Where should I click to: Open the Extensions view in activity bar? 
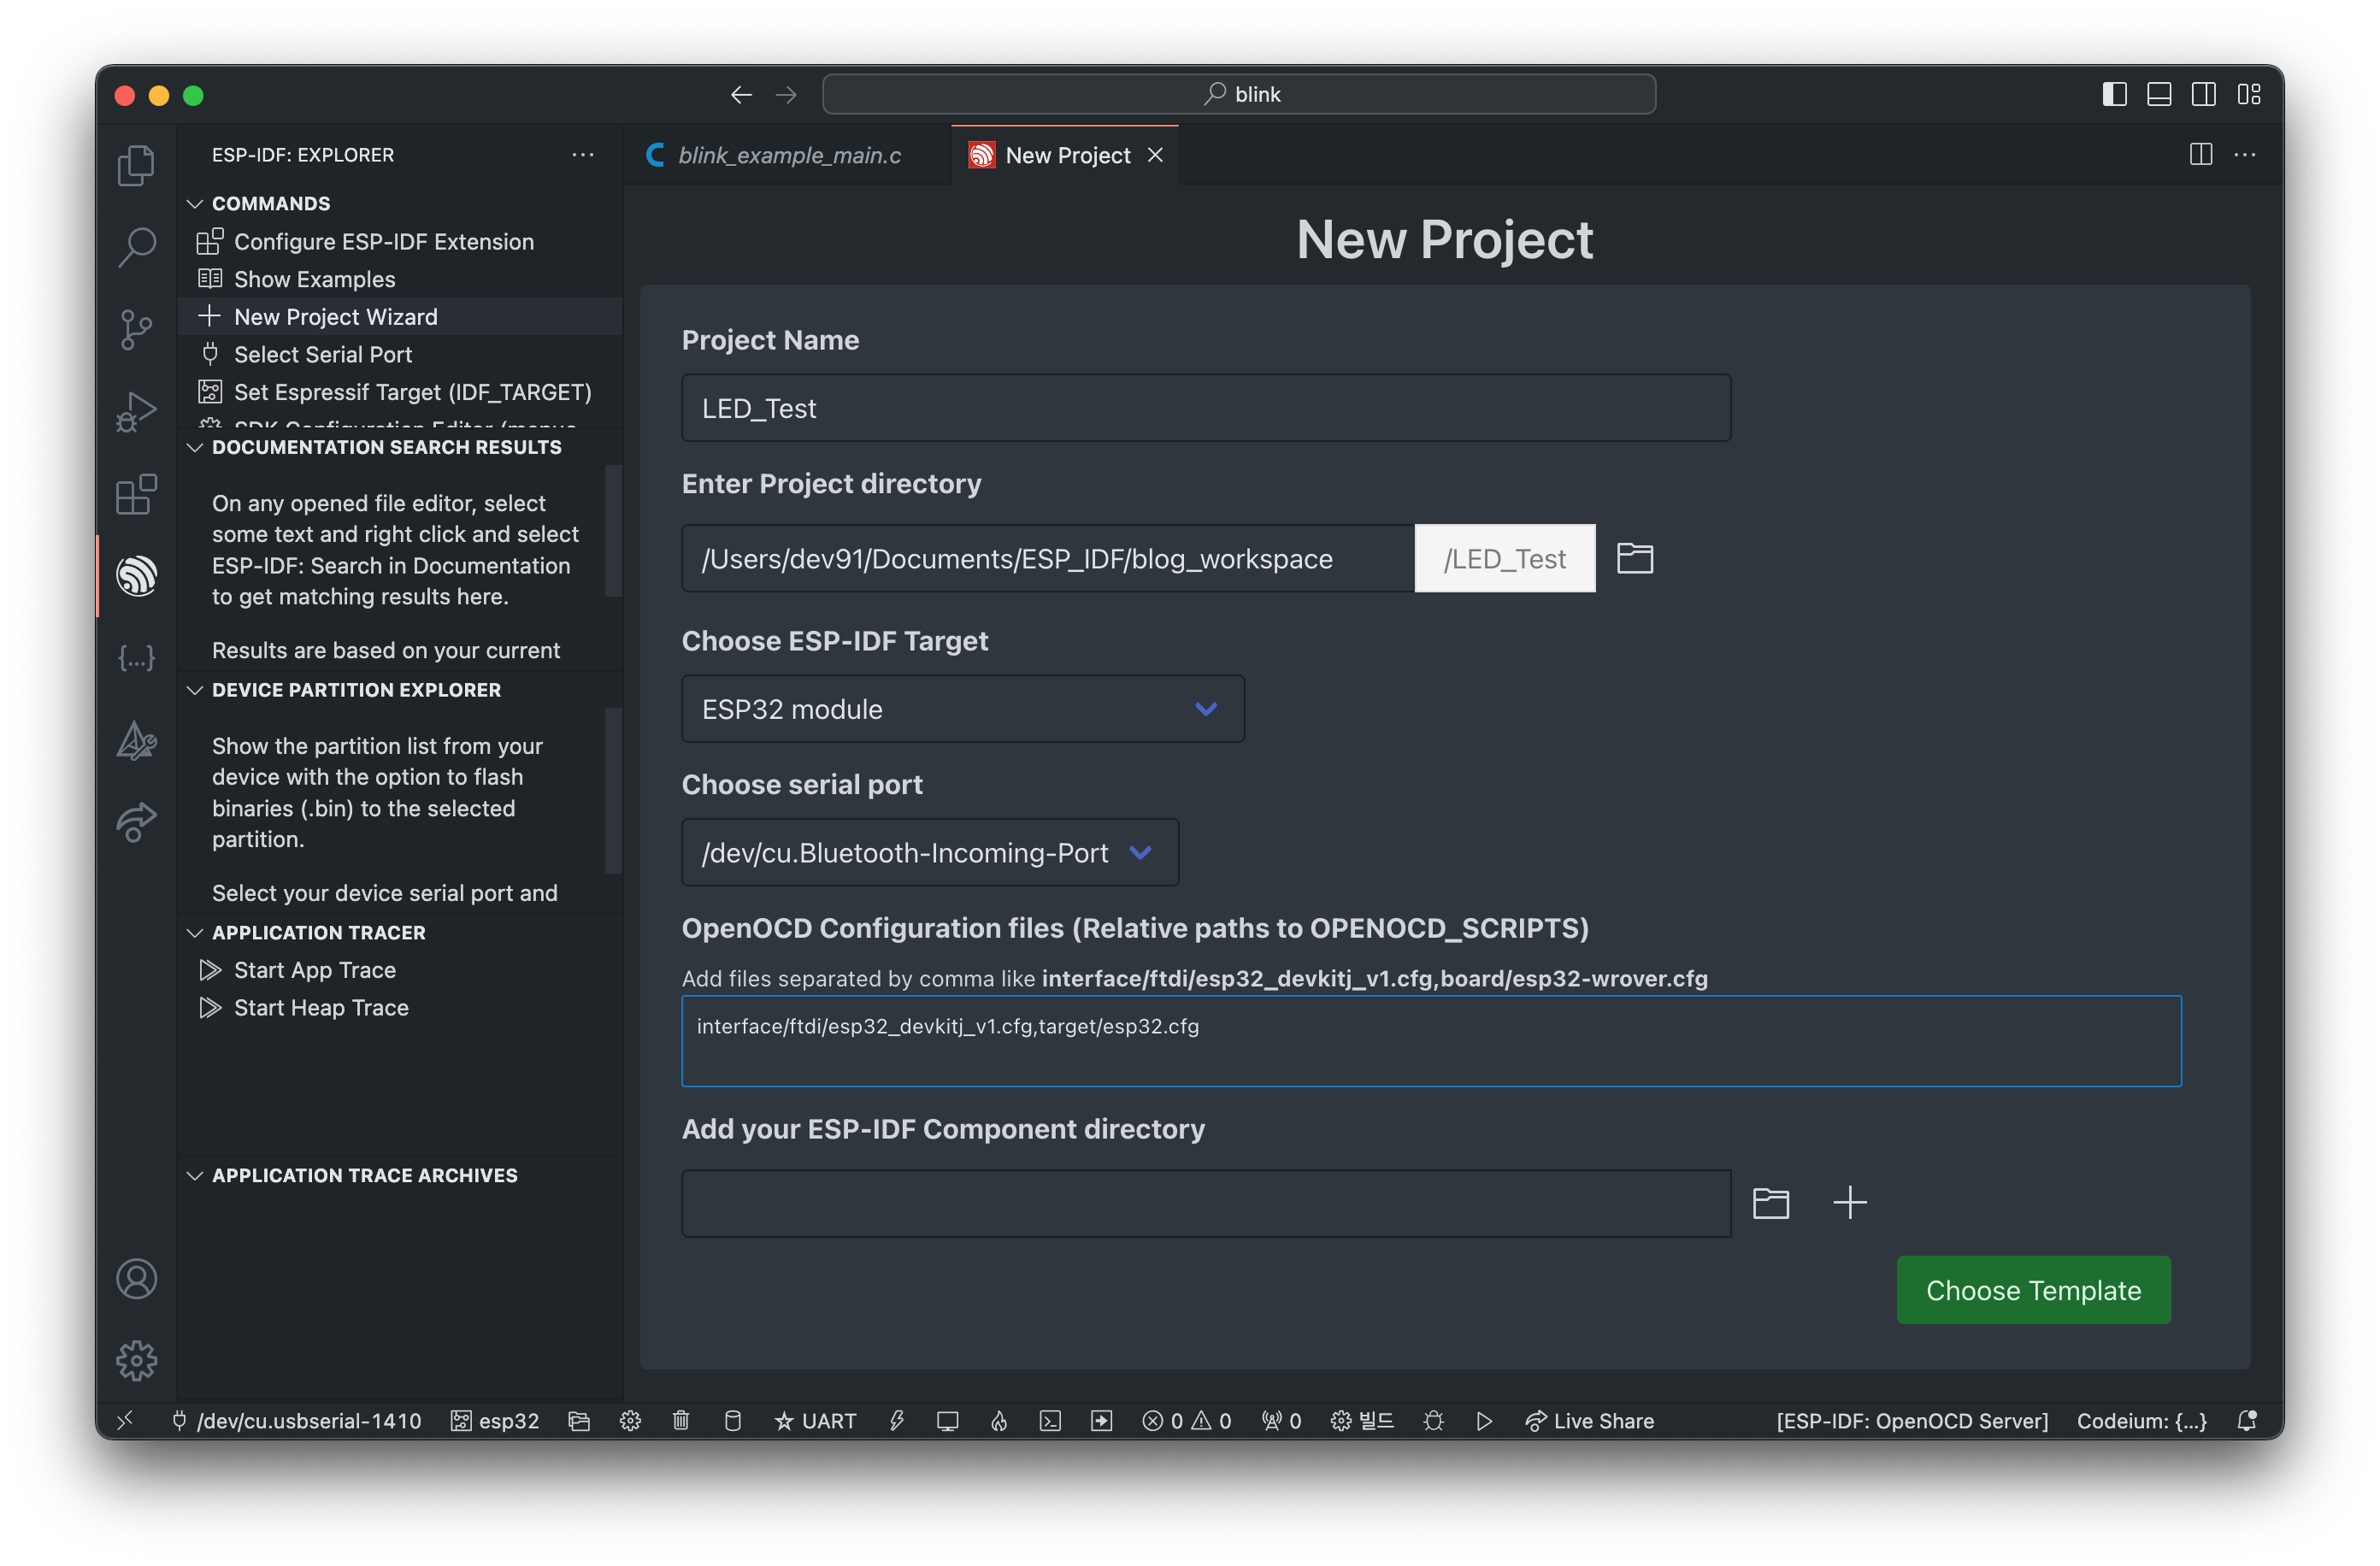pos(136,494)
